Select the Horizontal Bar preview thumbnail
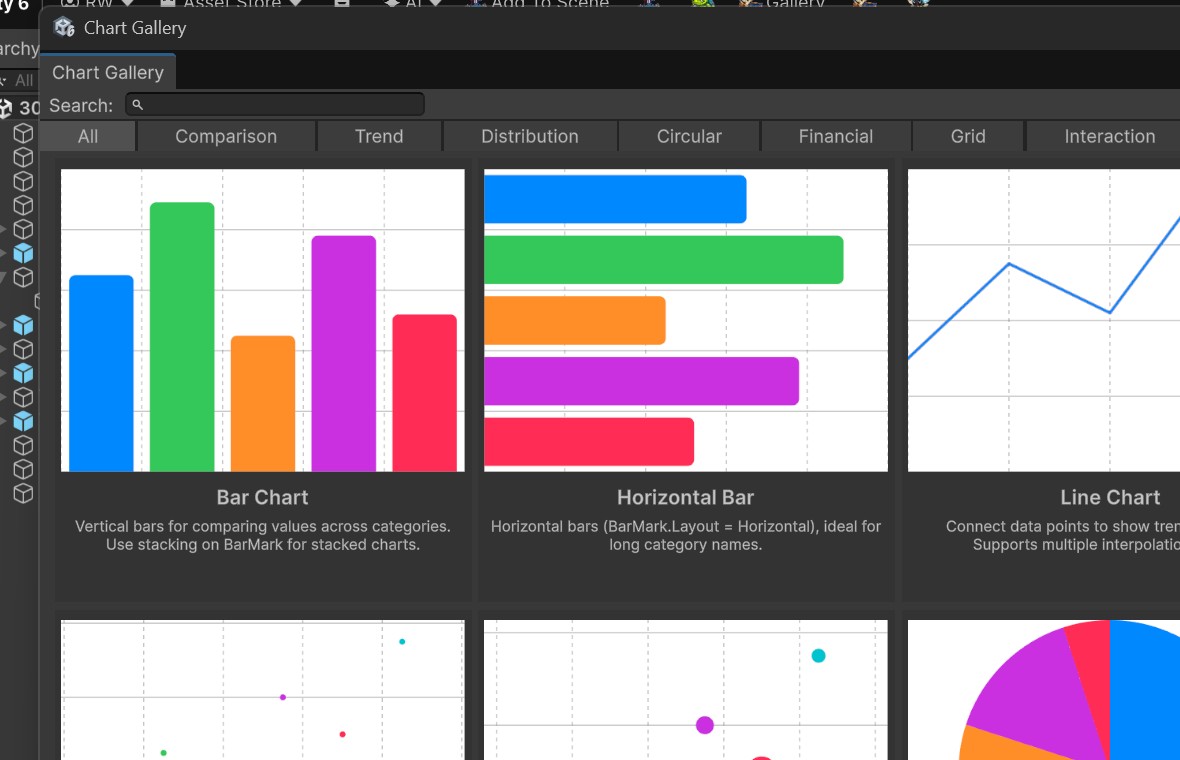Viewport: 1180px width, 760px height. [686, 321]
